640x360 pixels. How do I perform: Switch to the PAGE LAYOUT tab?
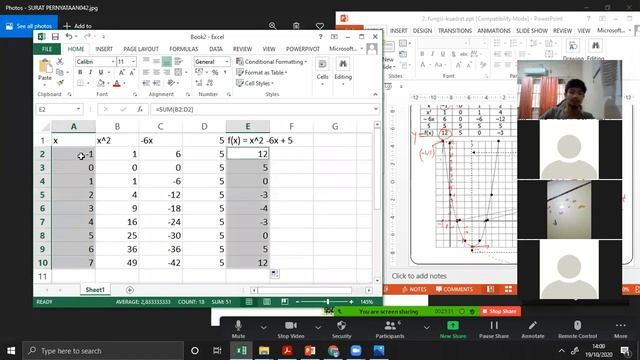141,49
